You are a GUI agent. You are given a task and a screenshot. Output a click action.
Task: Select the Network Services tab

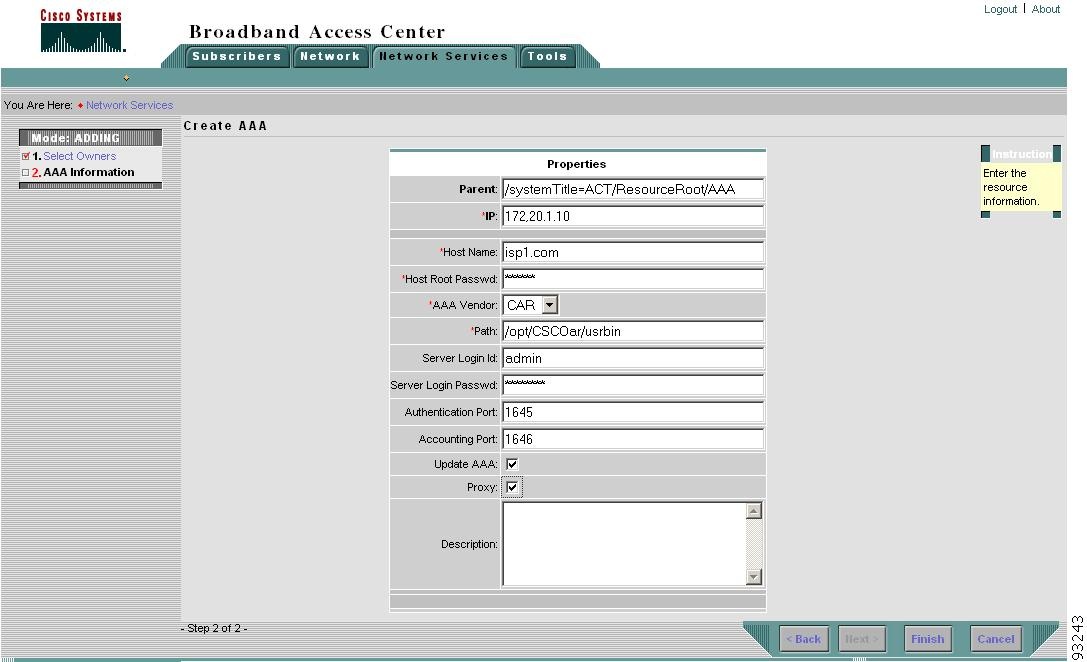pos(444,56)
